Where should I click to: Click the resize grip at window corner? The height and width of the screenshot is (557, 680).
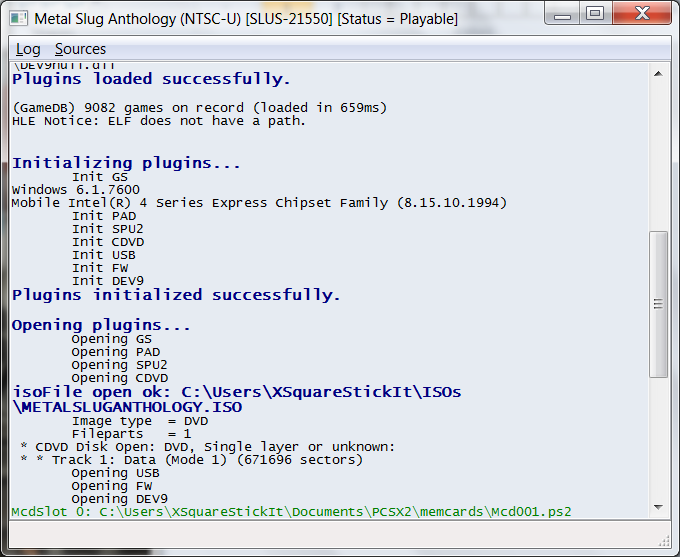tap(664, 541)
